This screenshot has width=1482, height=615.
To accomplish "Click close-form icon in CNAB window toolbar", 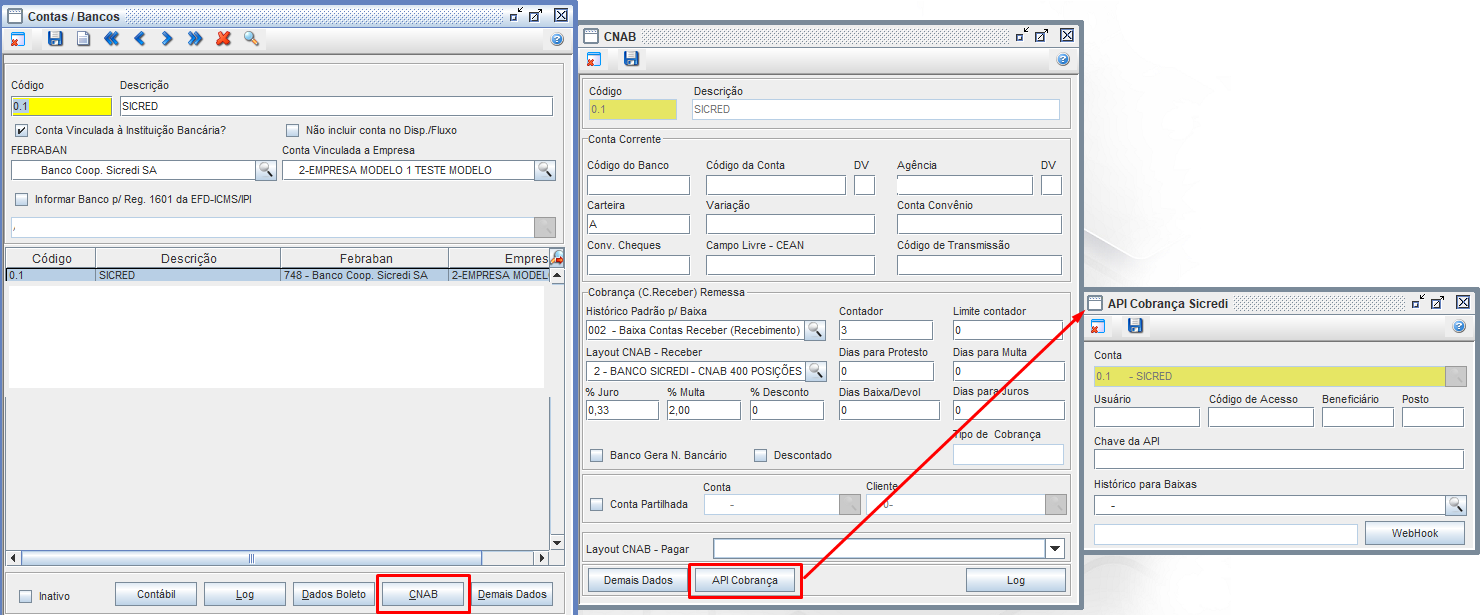I will [593, 59].
